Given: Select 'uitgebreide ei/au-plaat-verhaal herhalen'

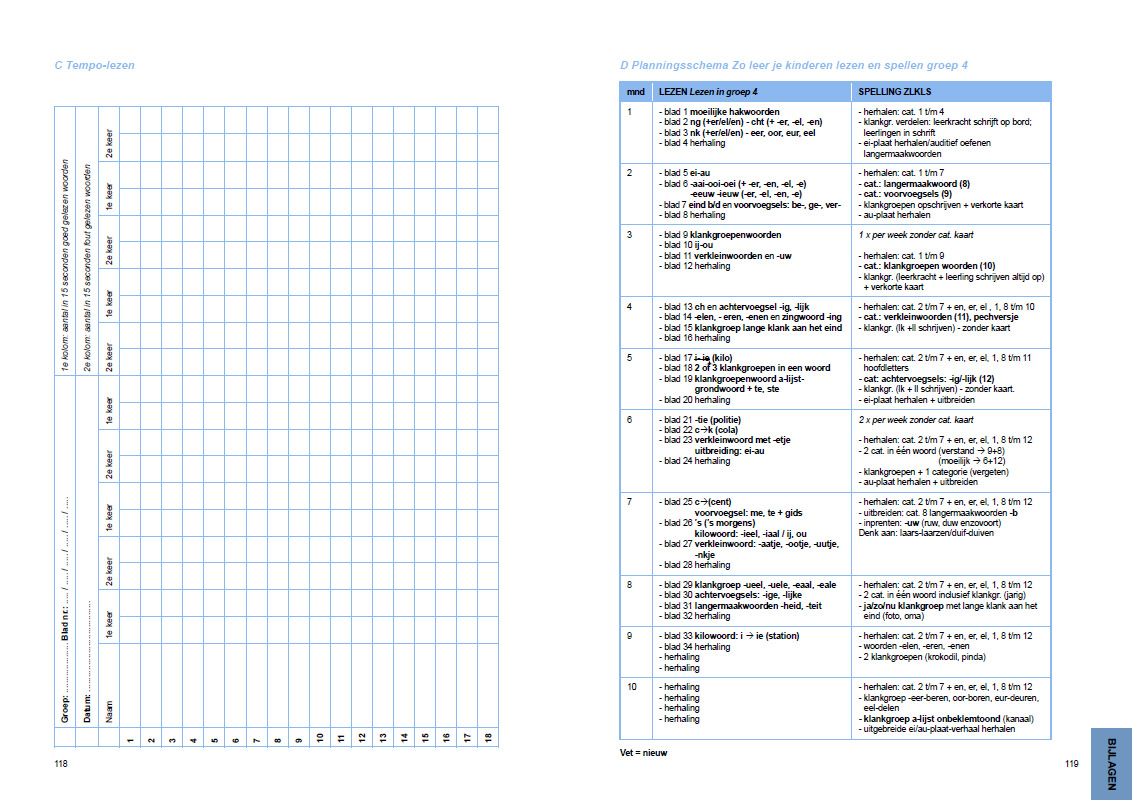Looking at the screenshot, I should (939, 729).
